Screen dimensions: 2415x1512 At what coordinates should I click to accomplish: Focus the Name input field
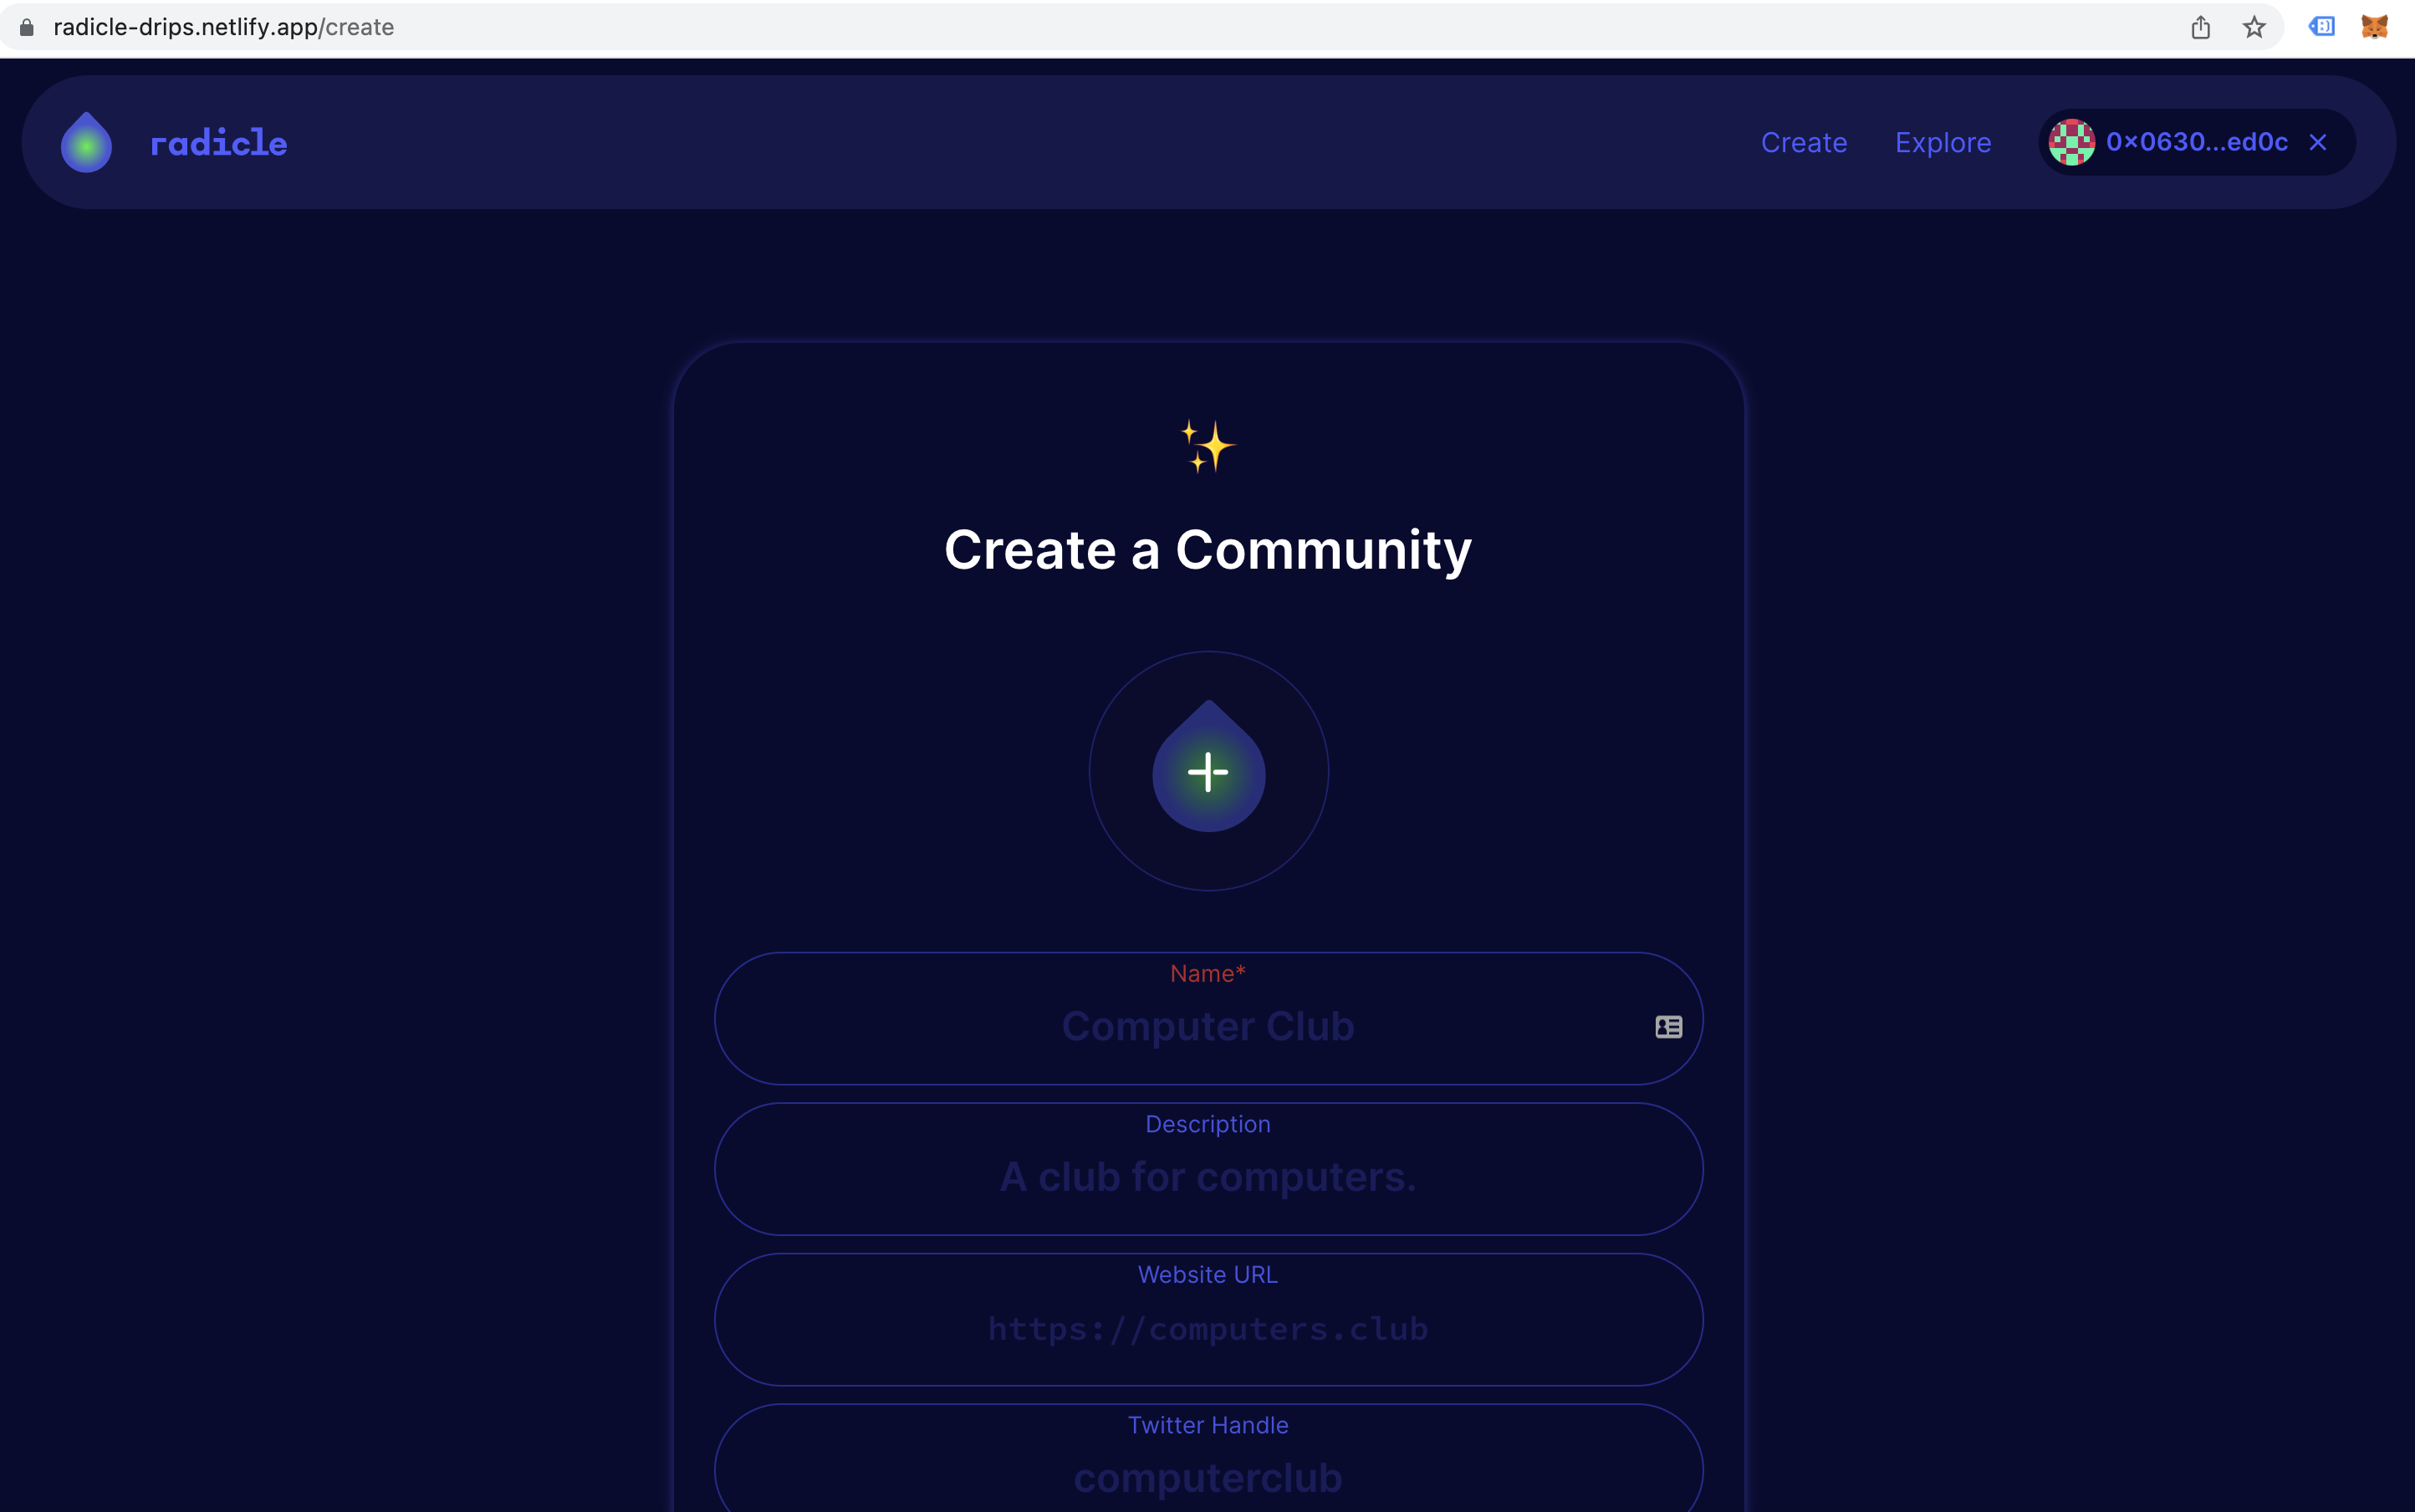click(x=1208, y=1018)
